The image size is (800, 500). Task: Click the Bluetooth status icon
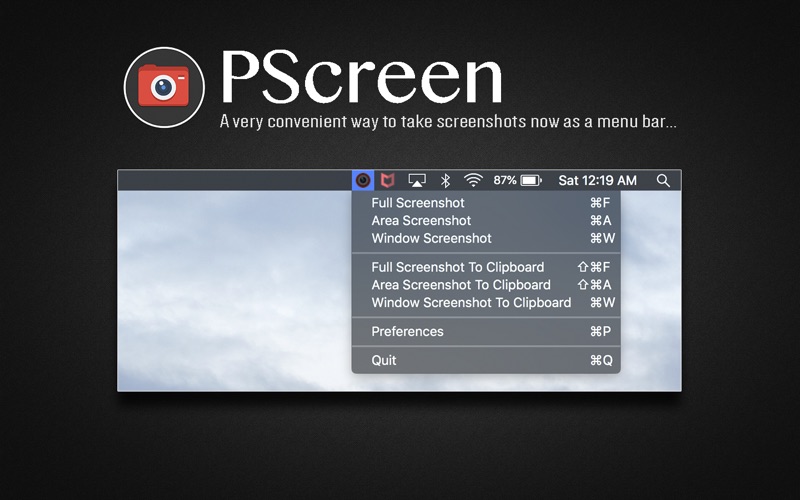445,180
